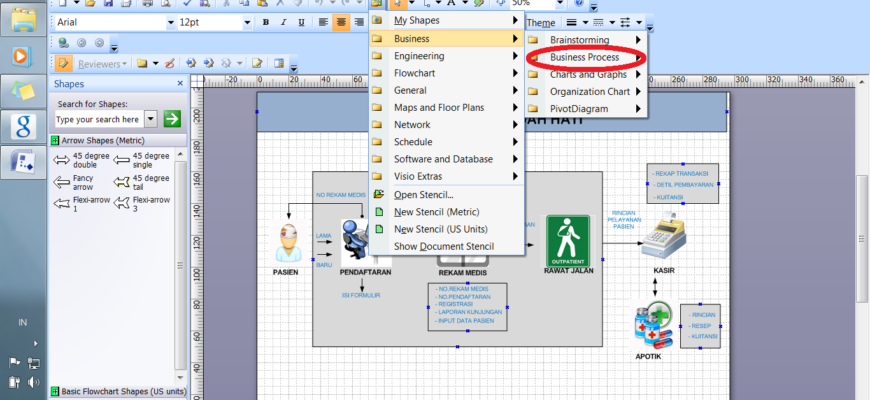The width and height of the screenshot is (870, 400).
Task: Click the align text left icon
Action: (325, 22)
